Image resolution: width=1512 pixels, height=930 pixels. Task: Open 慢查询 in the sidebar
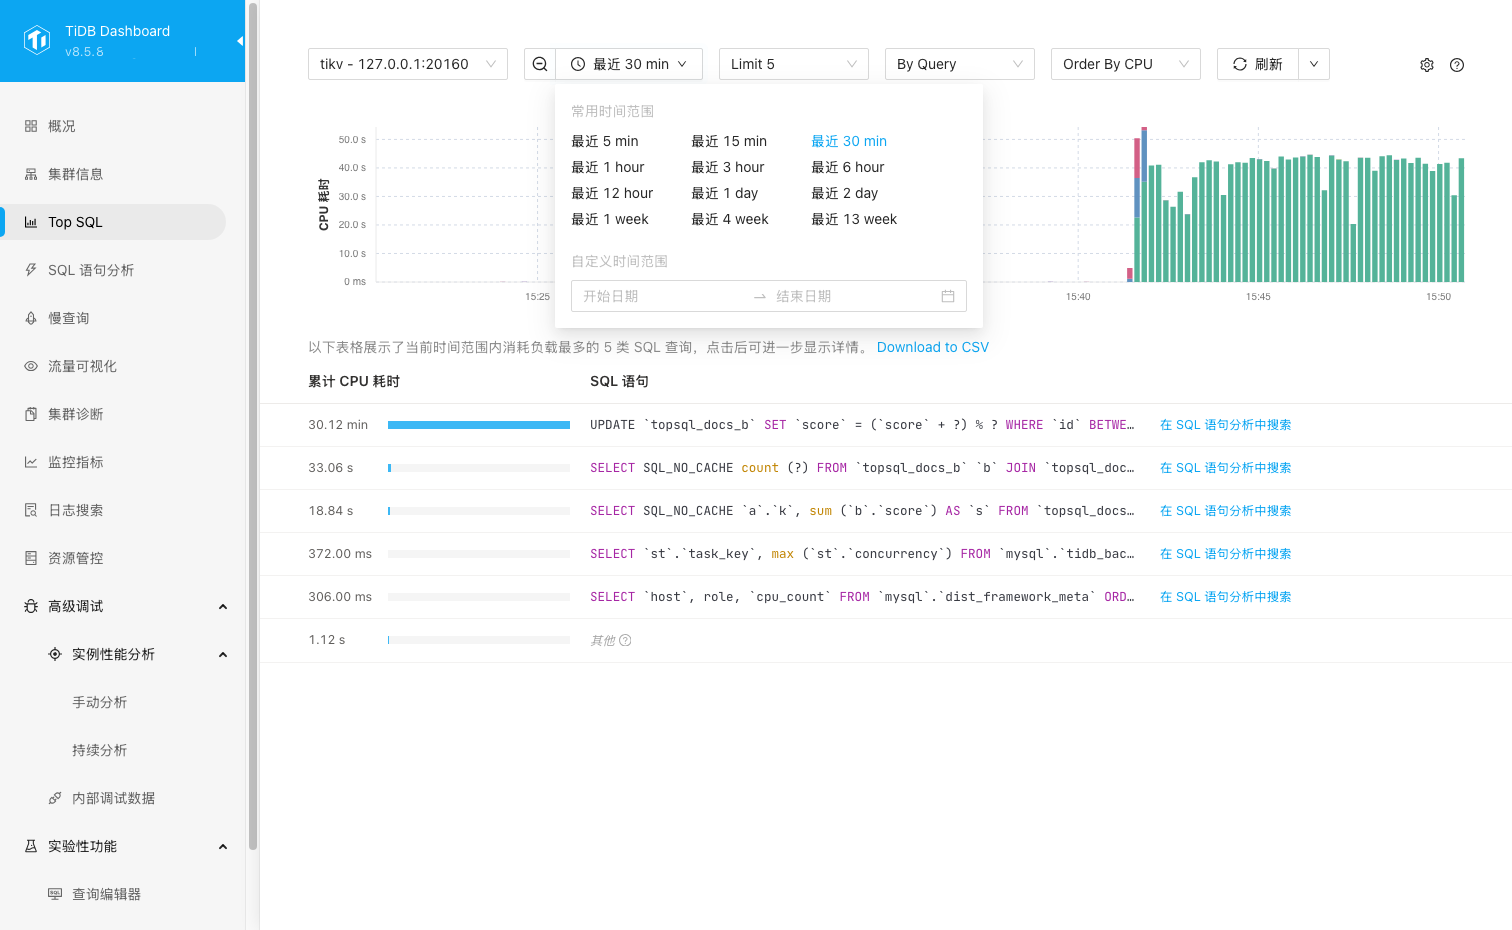[69, 318]
